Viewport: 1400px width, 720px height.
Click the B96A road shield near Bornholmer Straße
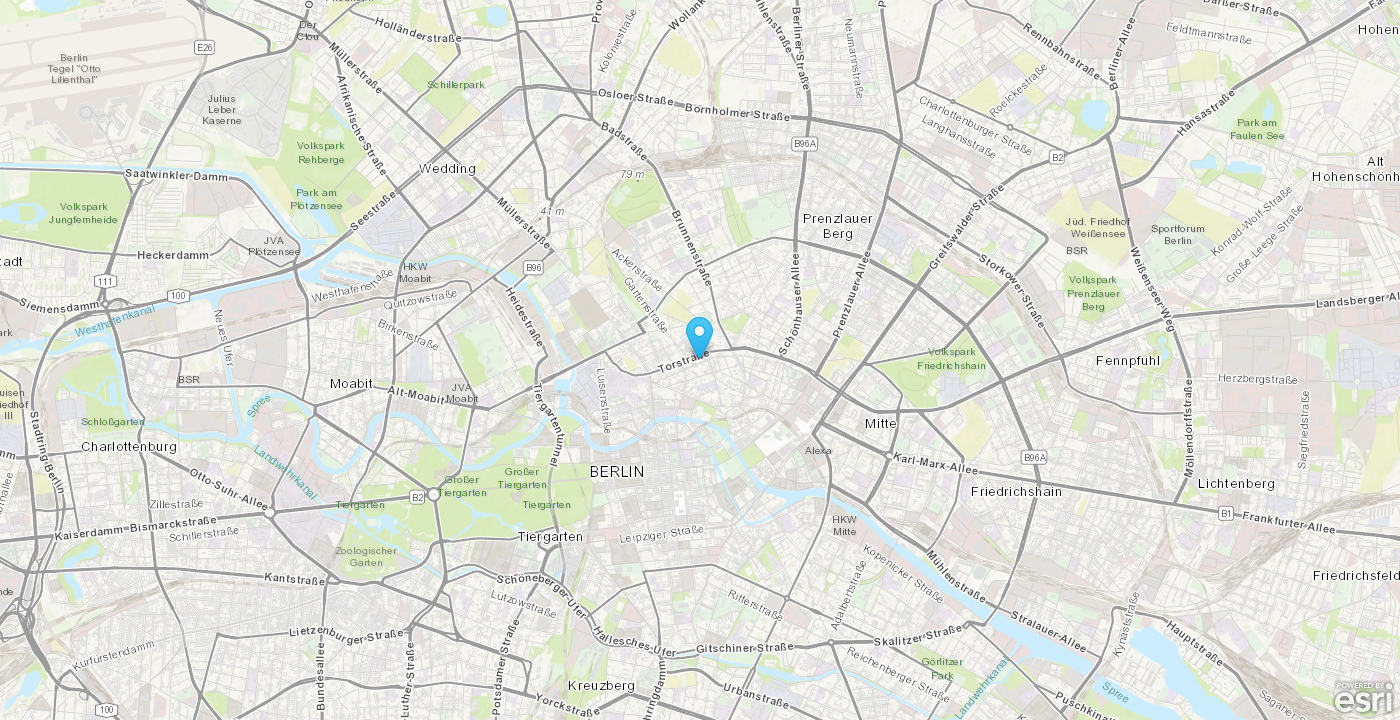[x=806, y=144]
